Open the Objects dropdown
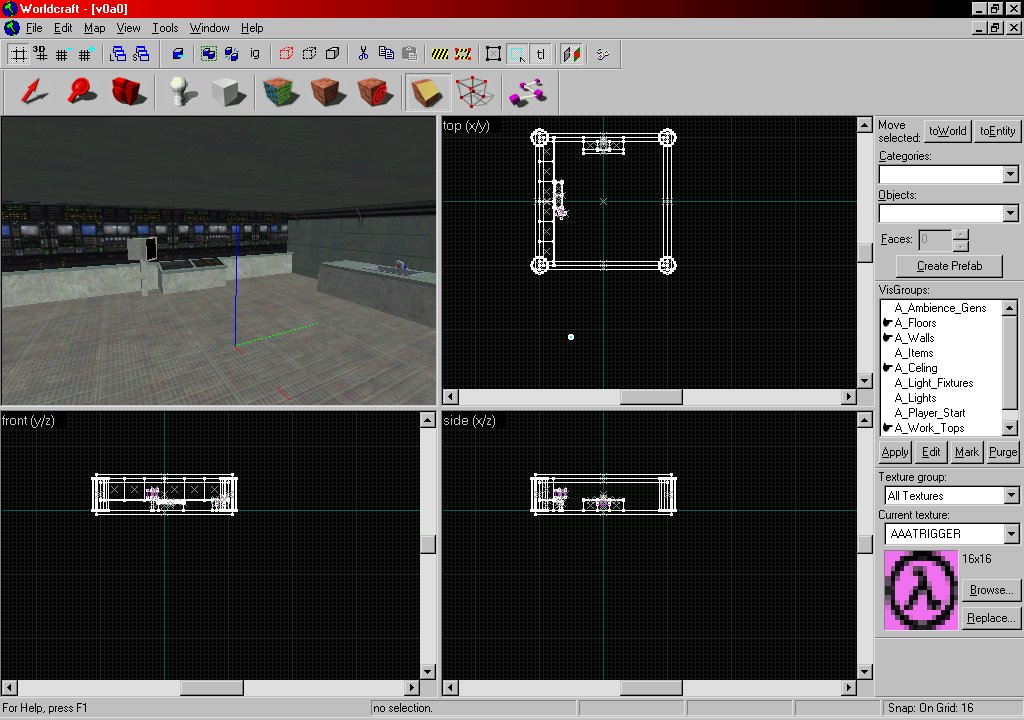 point(1010,213)
